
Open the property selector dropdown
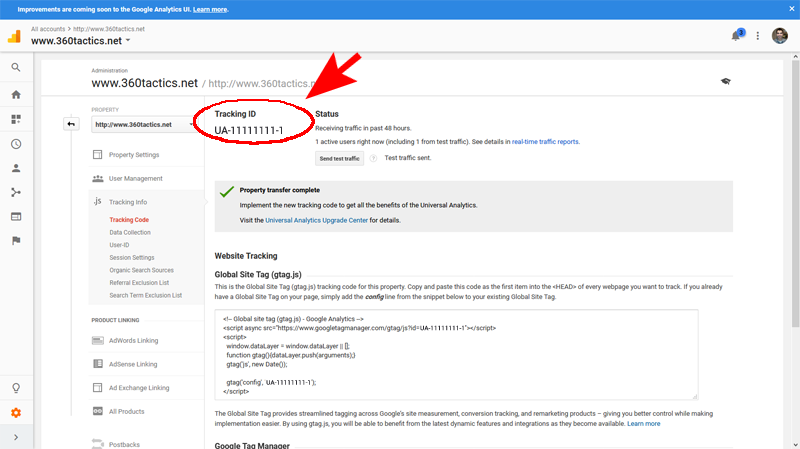pos(144,124)
